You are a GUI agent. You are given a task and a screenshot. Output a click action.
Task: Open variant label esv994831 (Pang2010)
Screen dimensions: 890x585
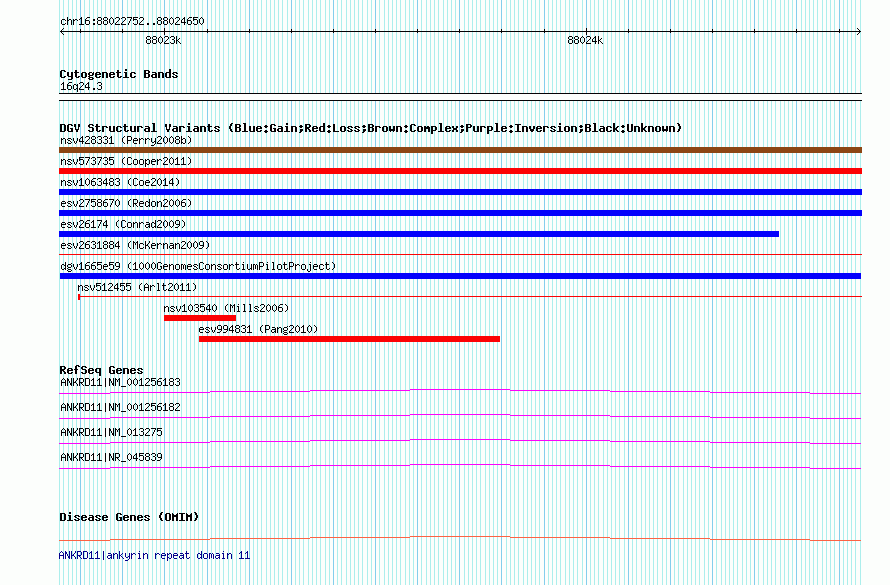258,329
